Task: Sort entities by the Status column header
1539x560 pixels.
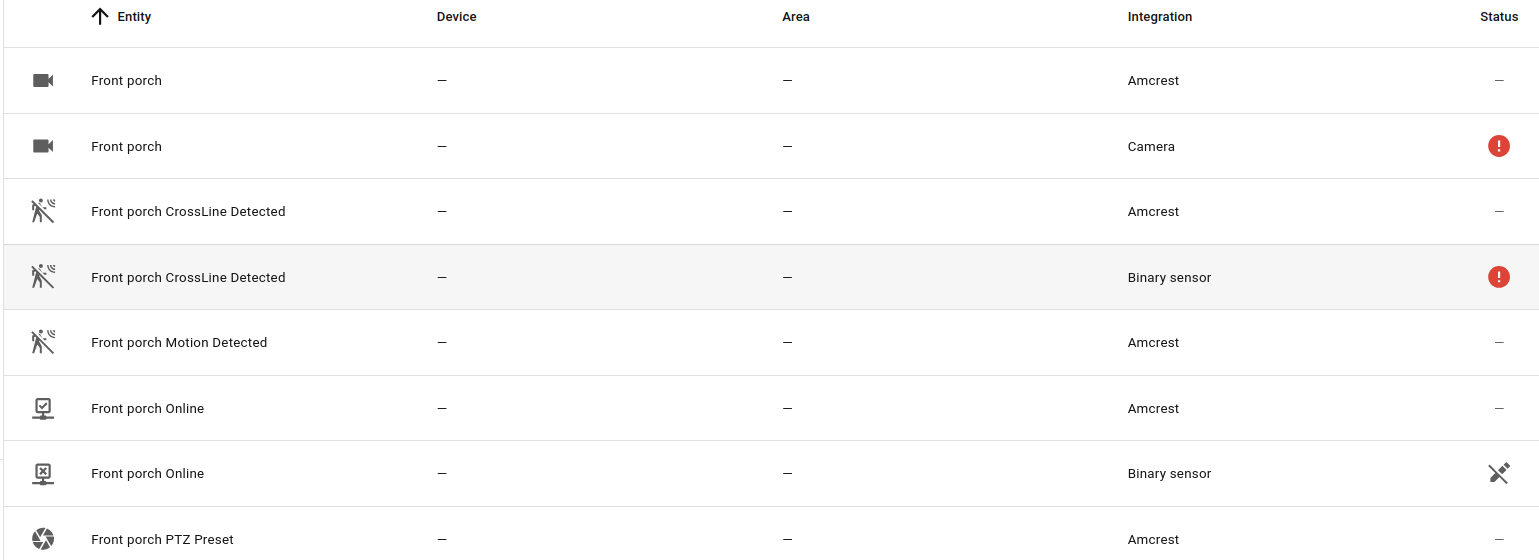Action: tap(1498, 17)
